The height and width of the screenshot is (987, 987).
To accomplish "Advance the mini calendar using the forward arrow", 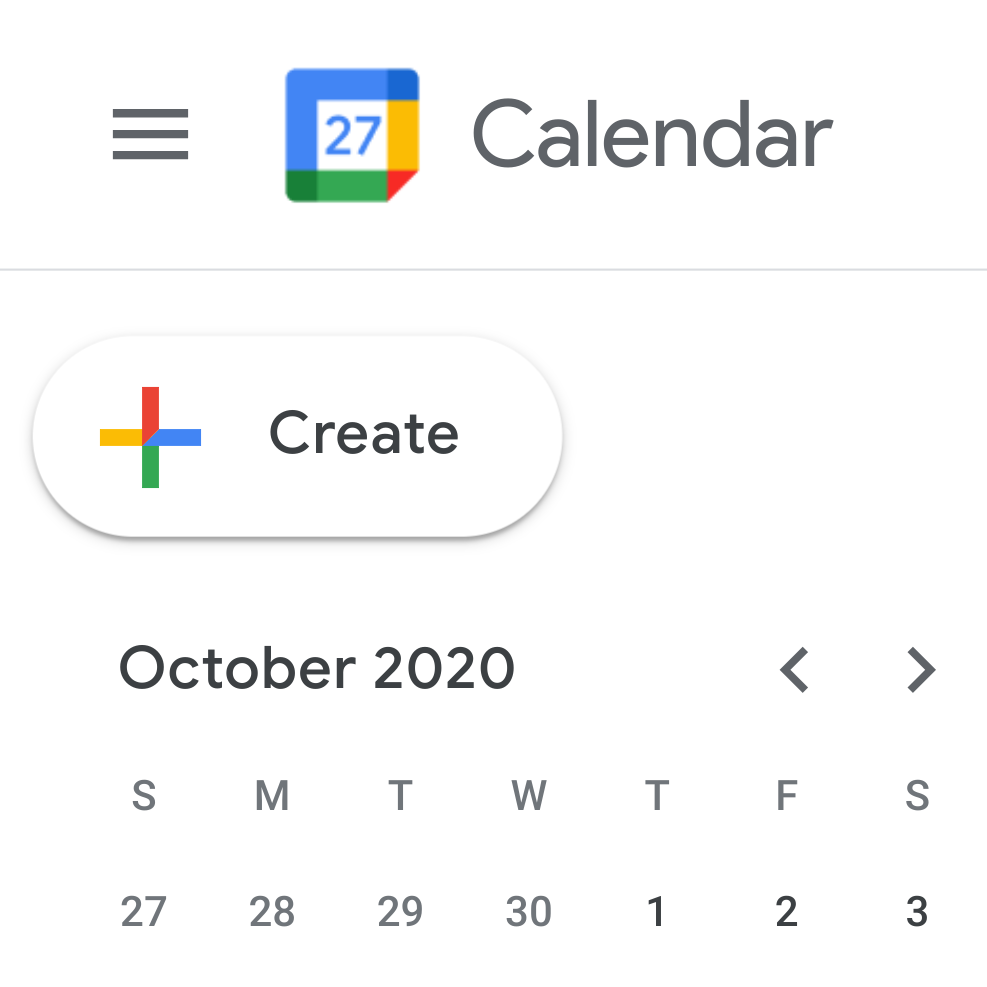I will (x=920, y=670).
